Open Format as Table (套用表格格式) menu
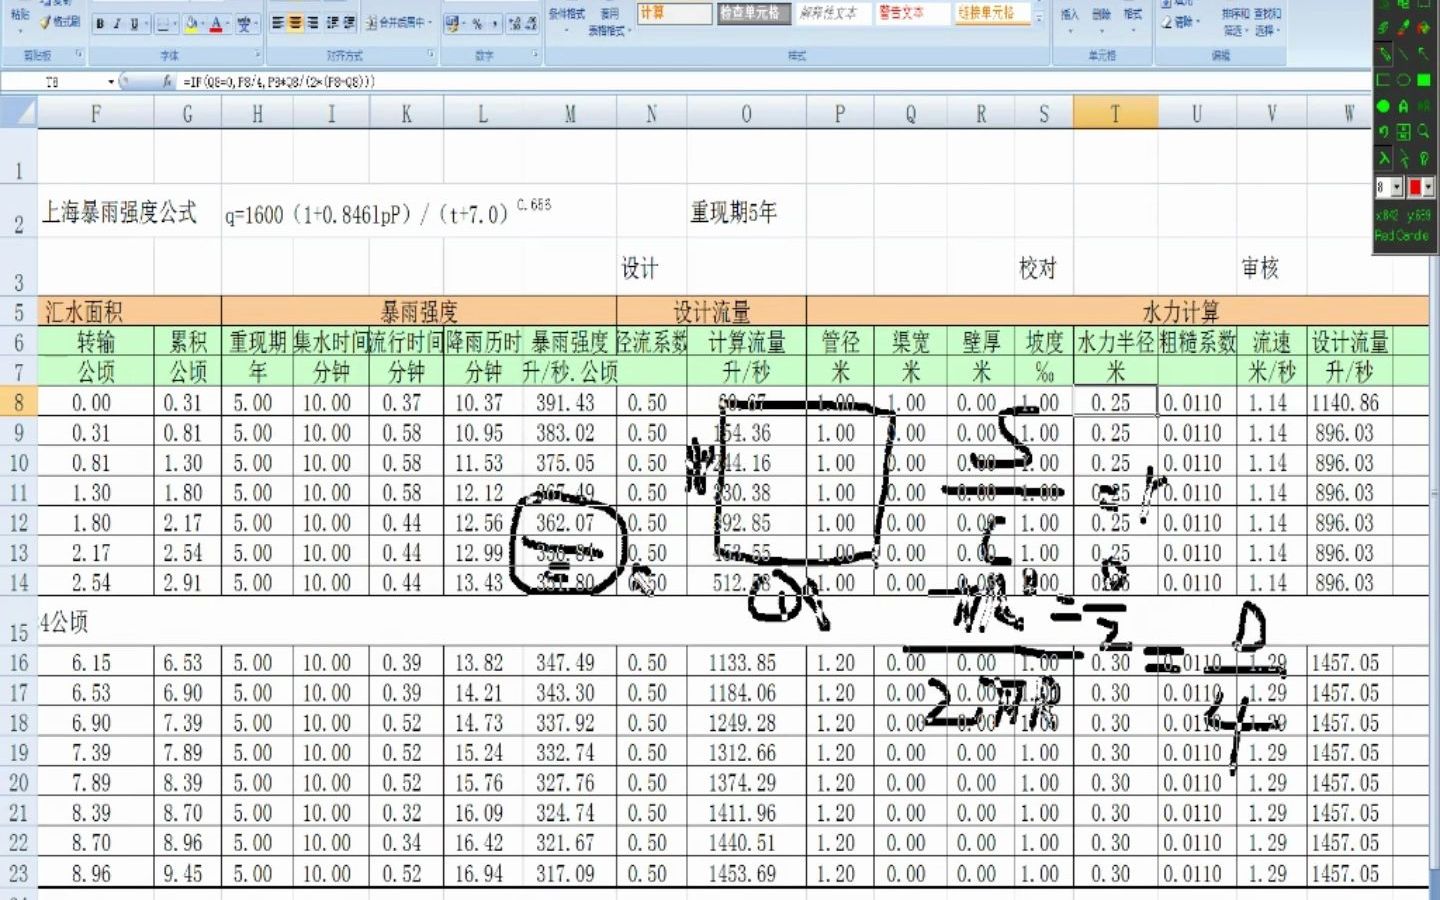The height and width of the screenshot is (900, 1440). [x=609, y=22]
